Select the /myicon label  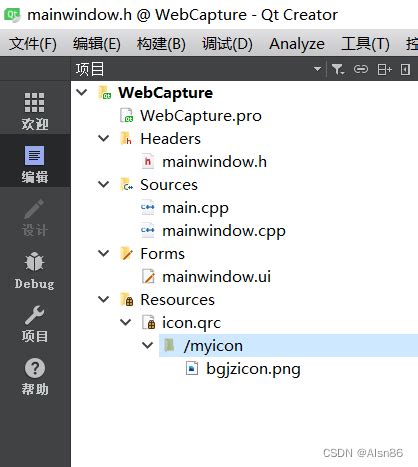click(x=213, y=346)
